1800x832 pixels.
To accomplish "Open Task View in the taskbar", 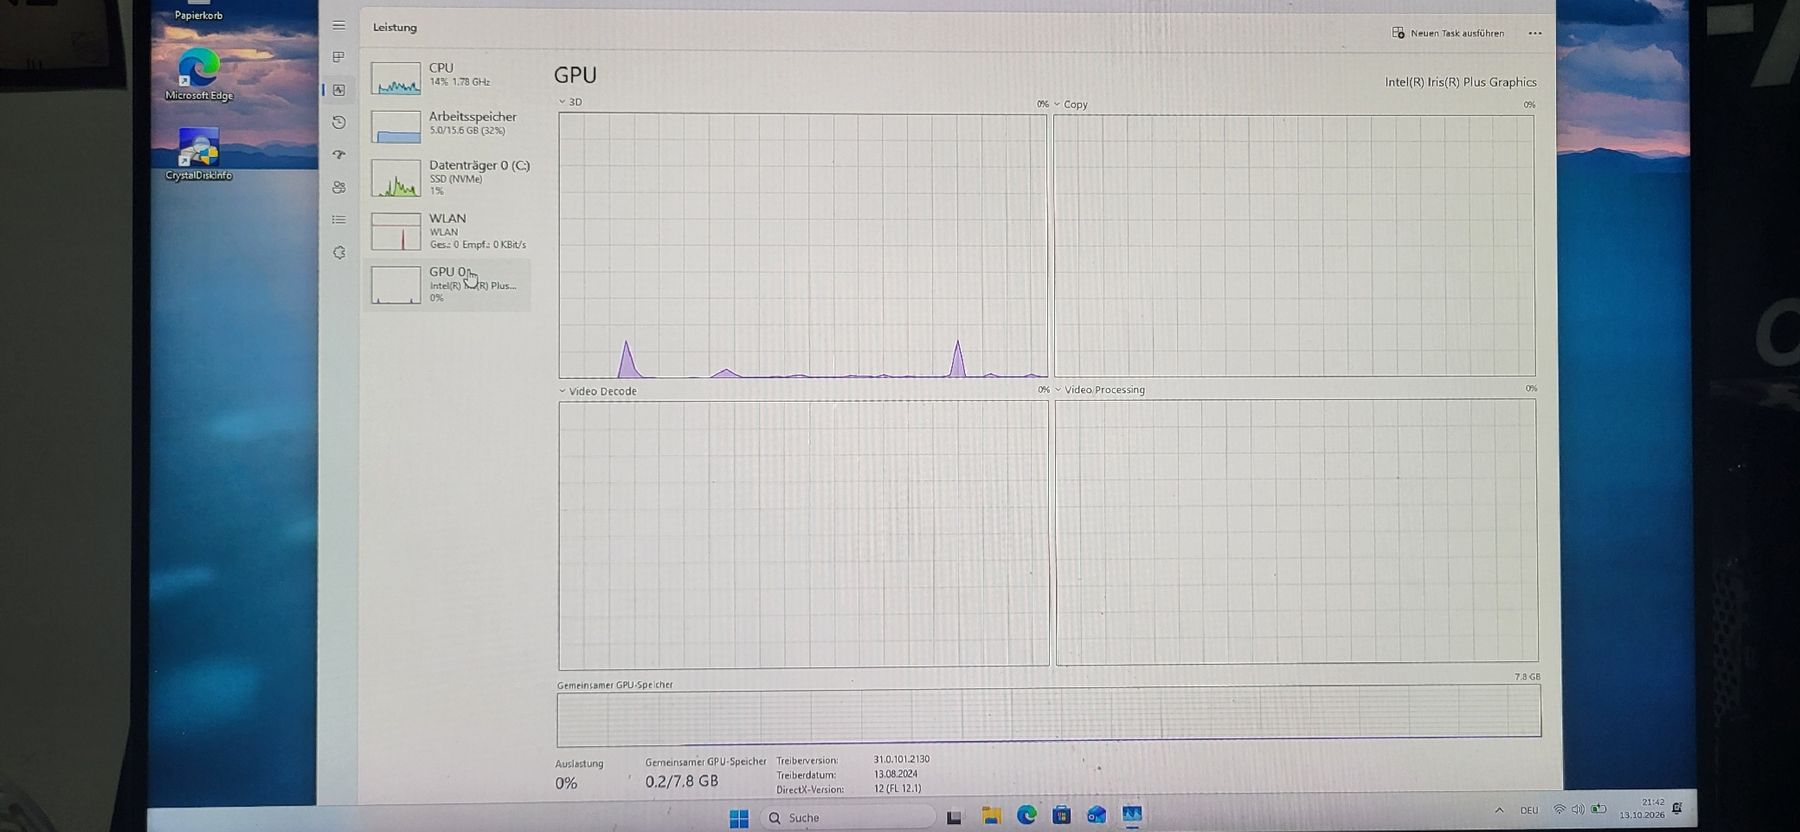I will tap(954, 818).
